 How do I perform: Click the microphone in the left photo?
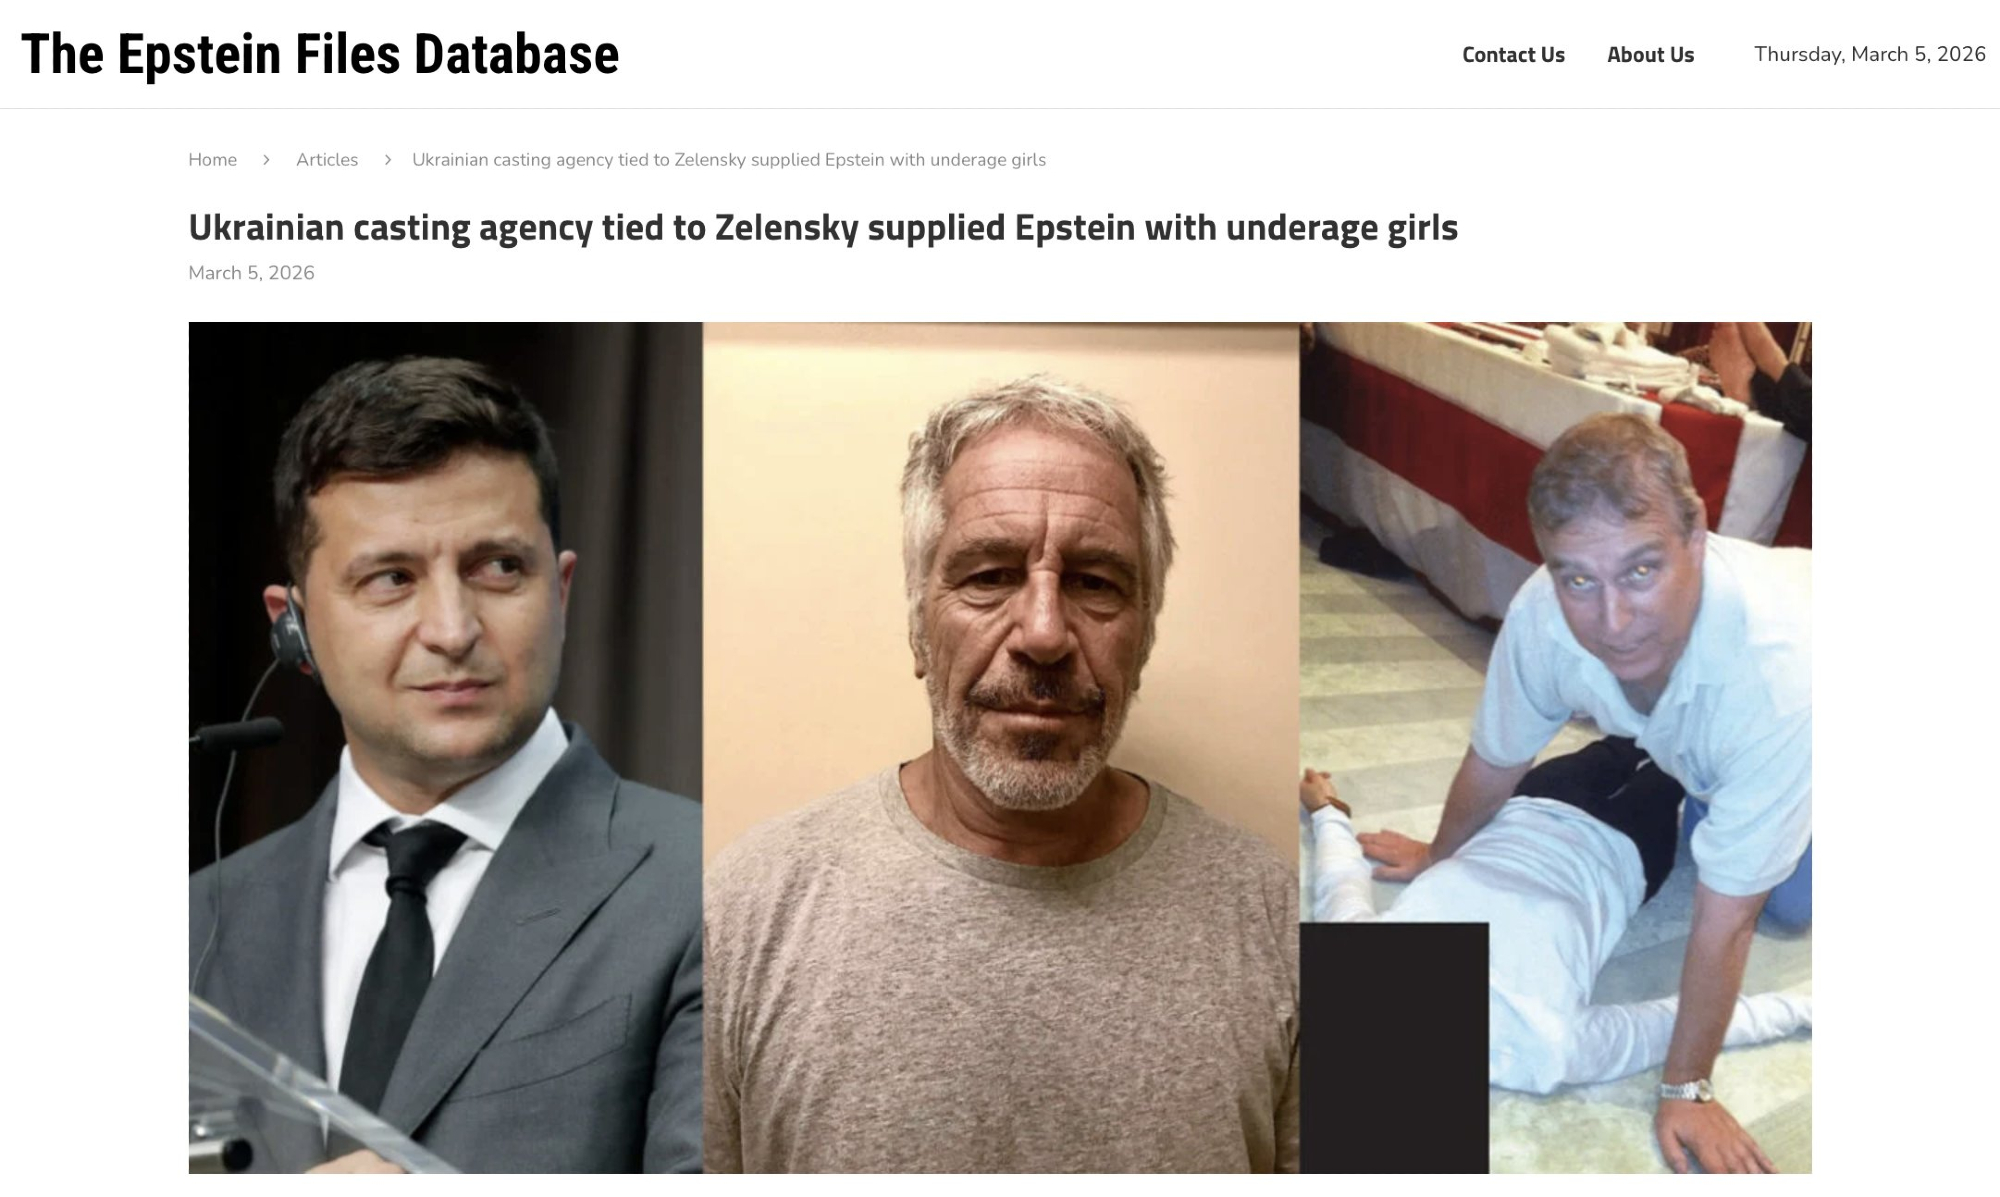pos(236,737)
